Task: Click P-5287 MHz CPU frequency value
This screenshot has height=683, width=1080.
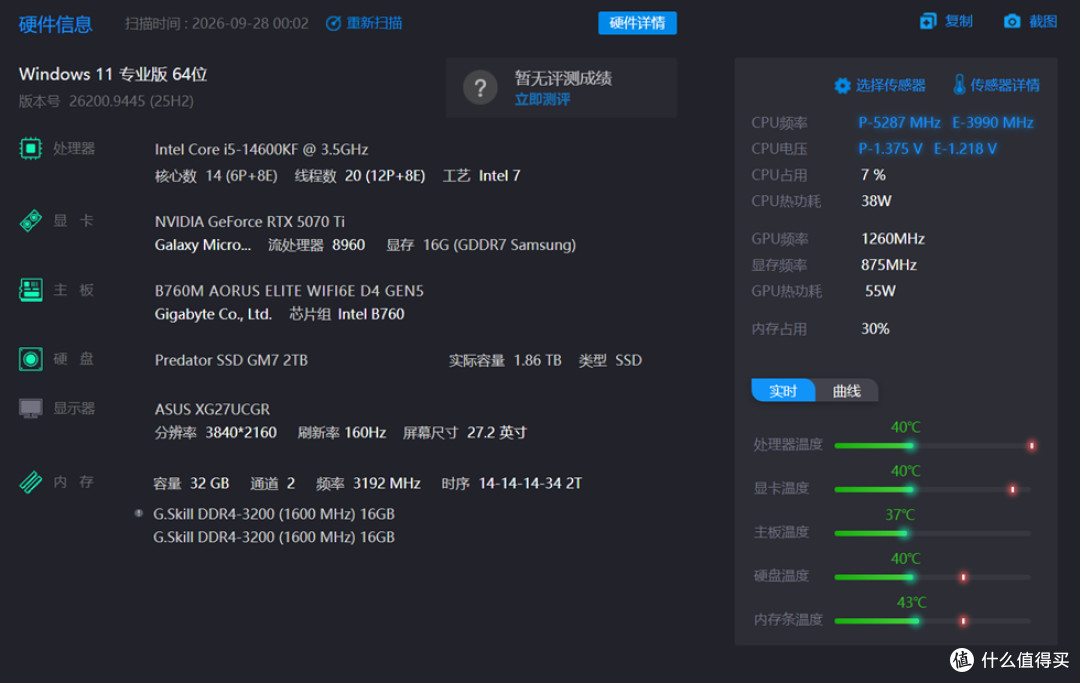Action: [899, 123]
